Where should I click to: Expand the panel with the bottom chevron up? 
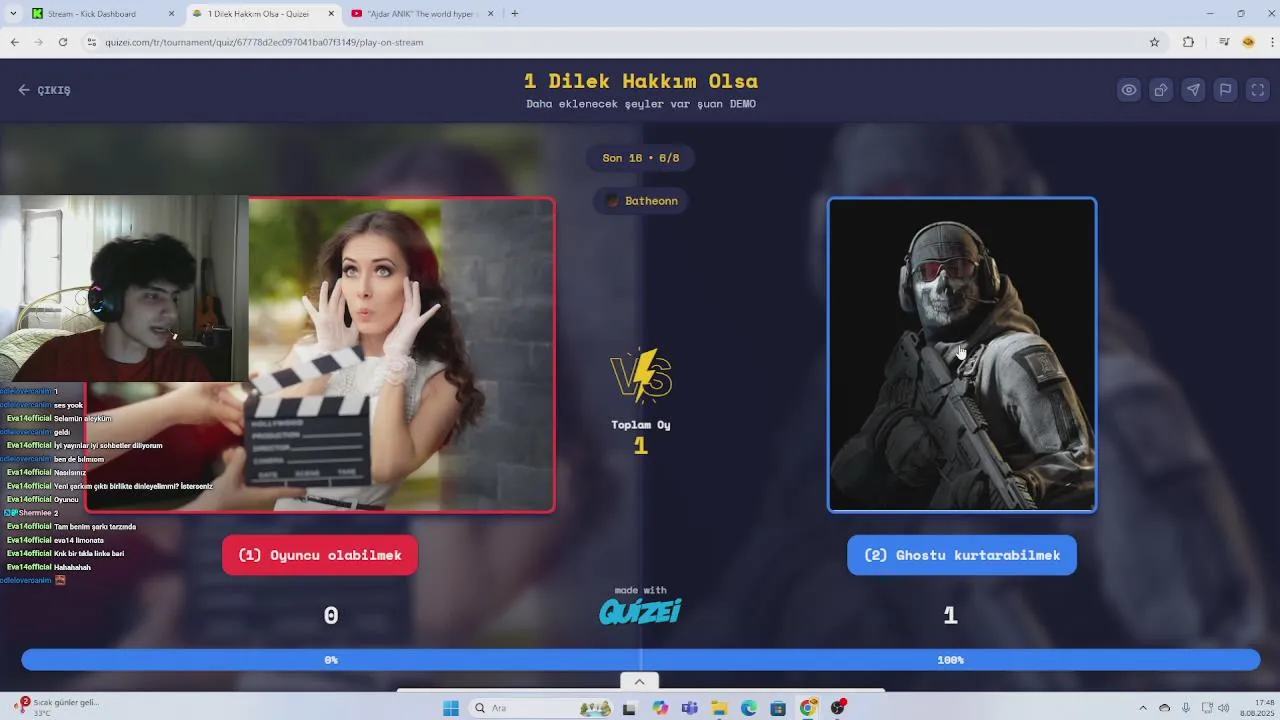coord(639,682)
